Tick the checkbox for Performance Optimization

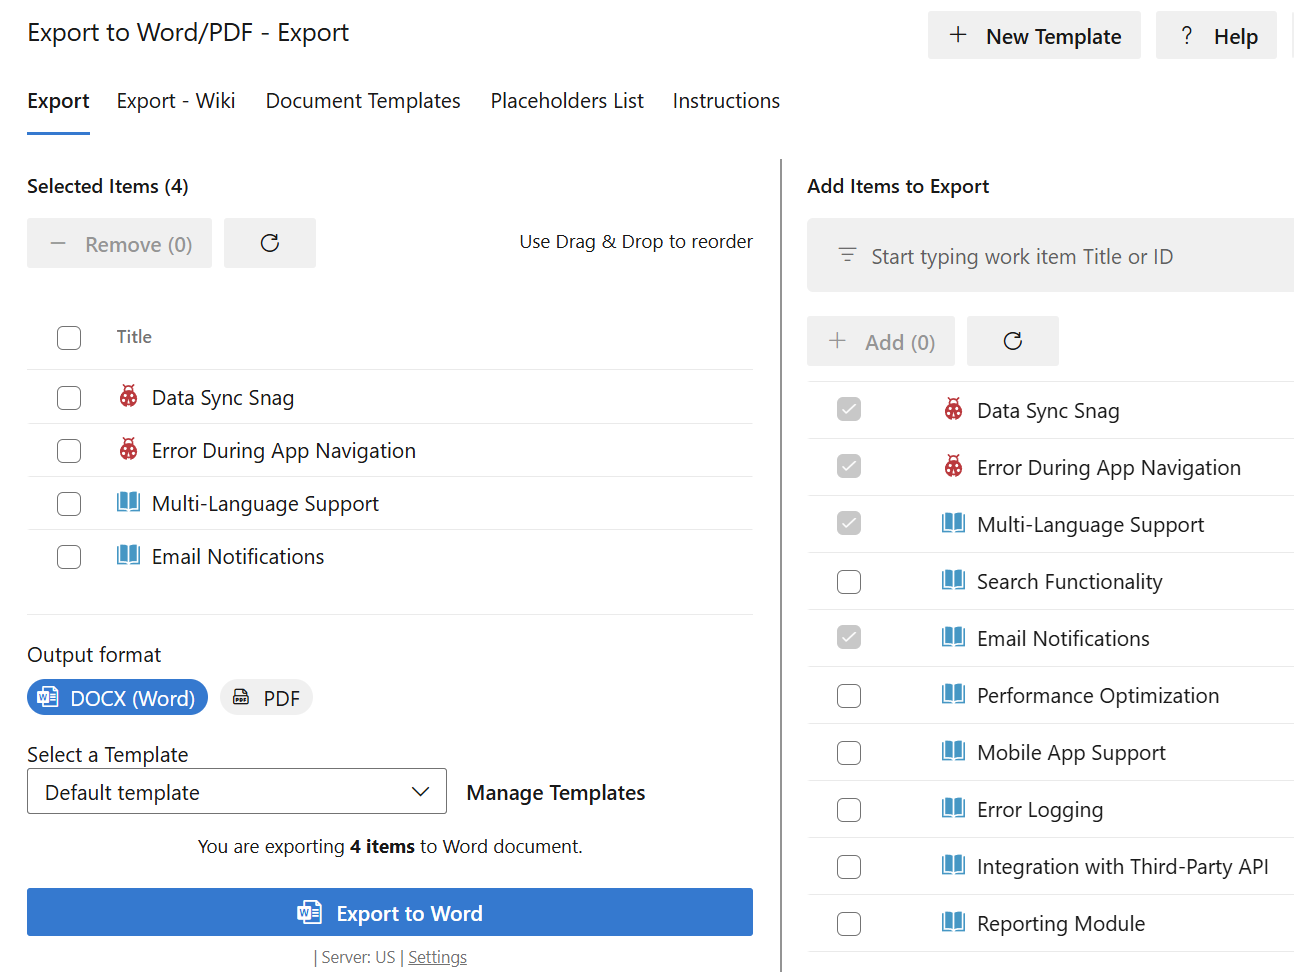[848, 696]
